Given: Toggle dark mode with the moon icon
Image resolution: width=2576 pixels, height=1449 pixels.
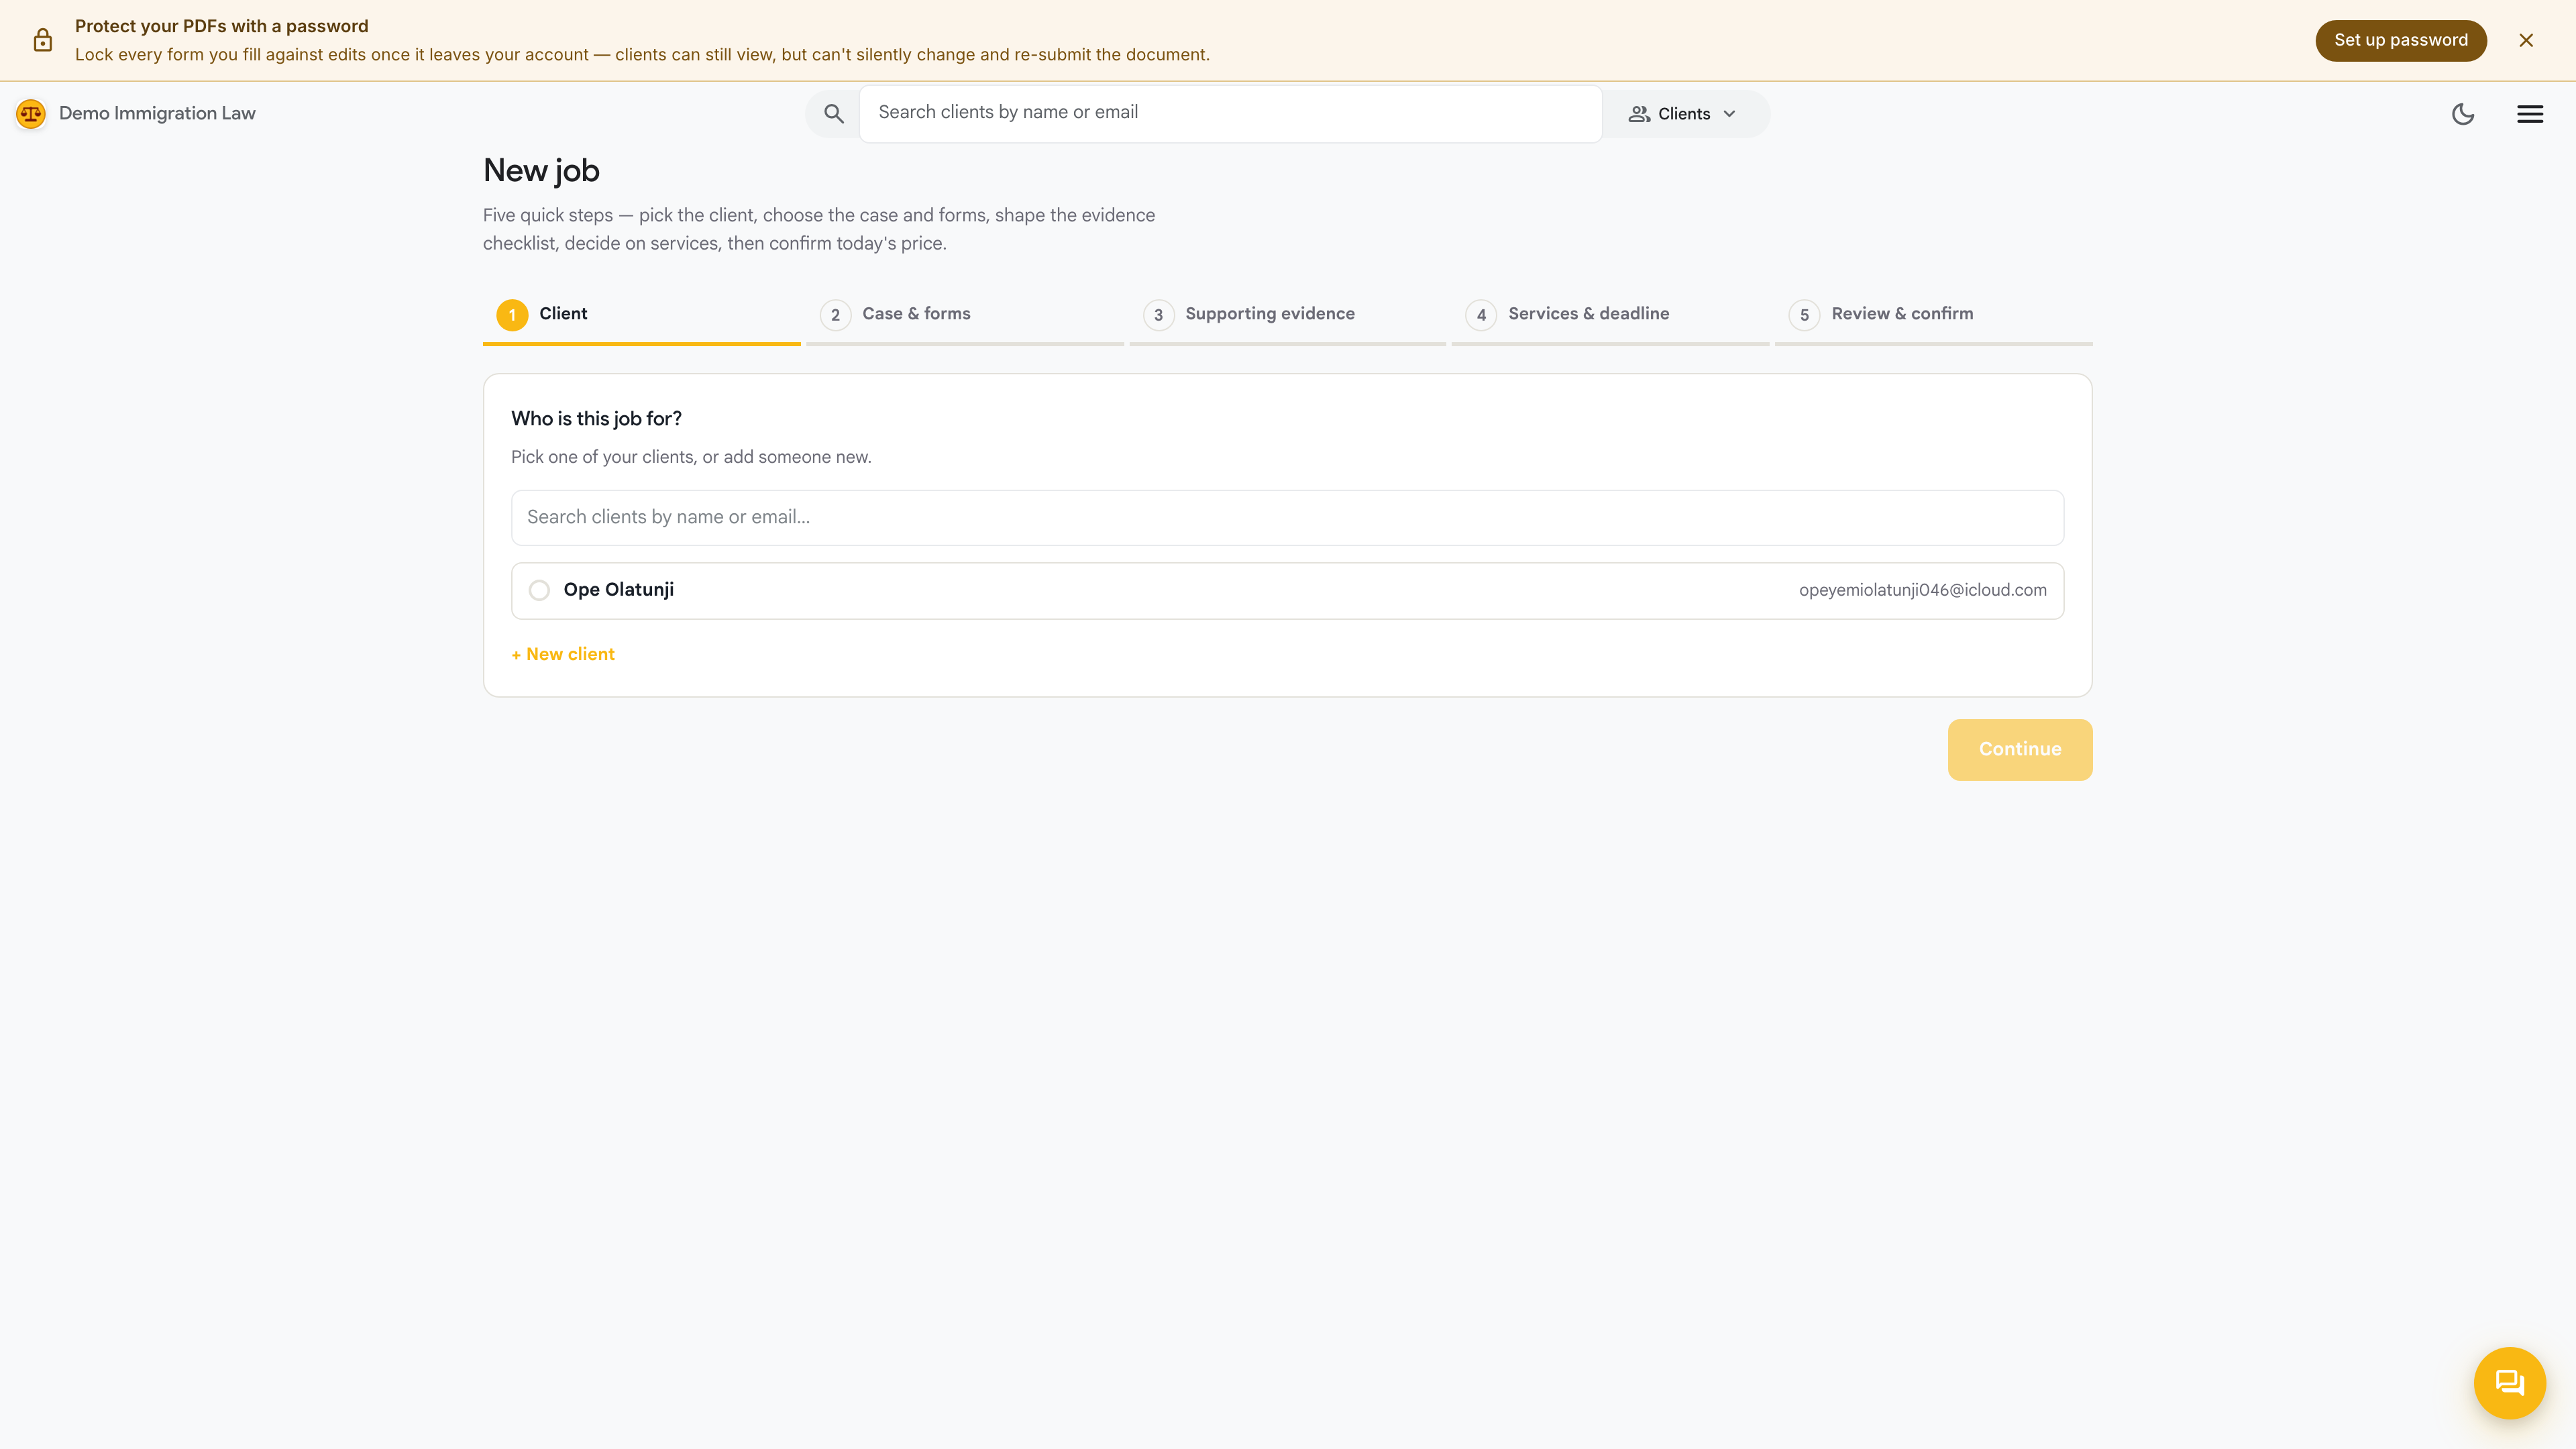Looking at the screenshot, I should pos(2463,114).
